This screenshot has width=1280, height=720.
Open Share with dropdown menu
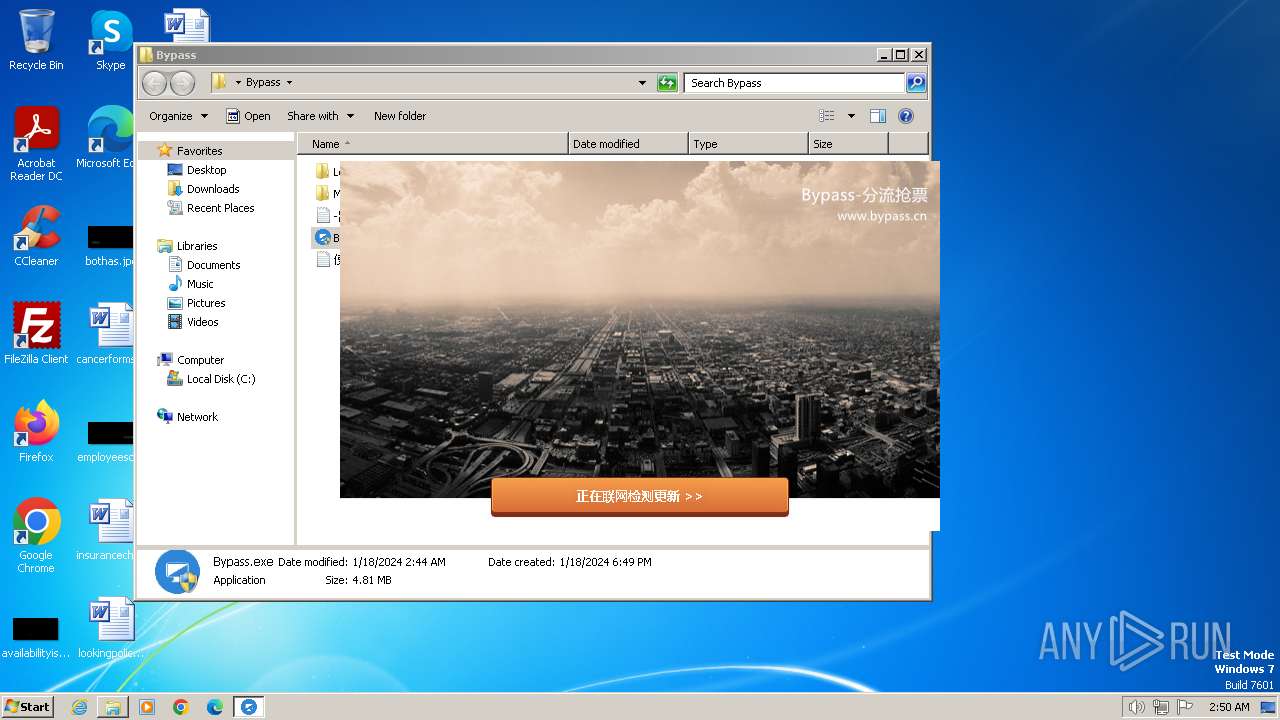tap(320, 116)
